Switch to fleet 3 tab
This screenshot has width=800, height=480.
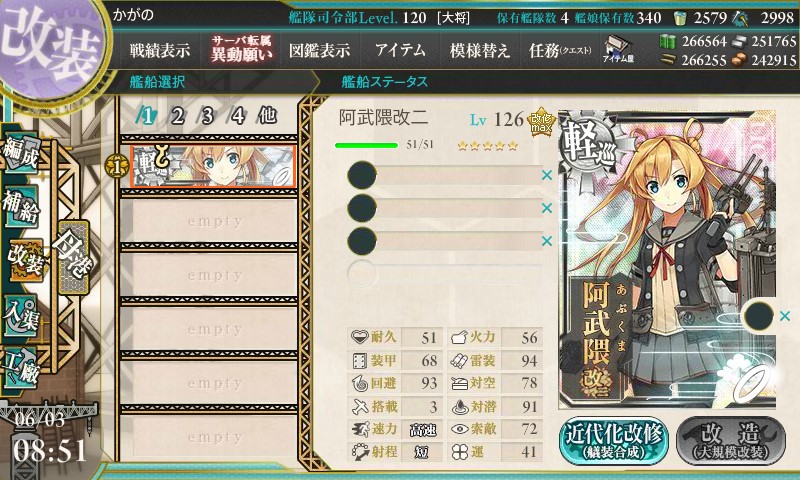pyautogui.click(x=207, y=116)
